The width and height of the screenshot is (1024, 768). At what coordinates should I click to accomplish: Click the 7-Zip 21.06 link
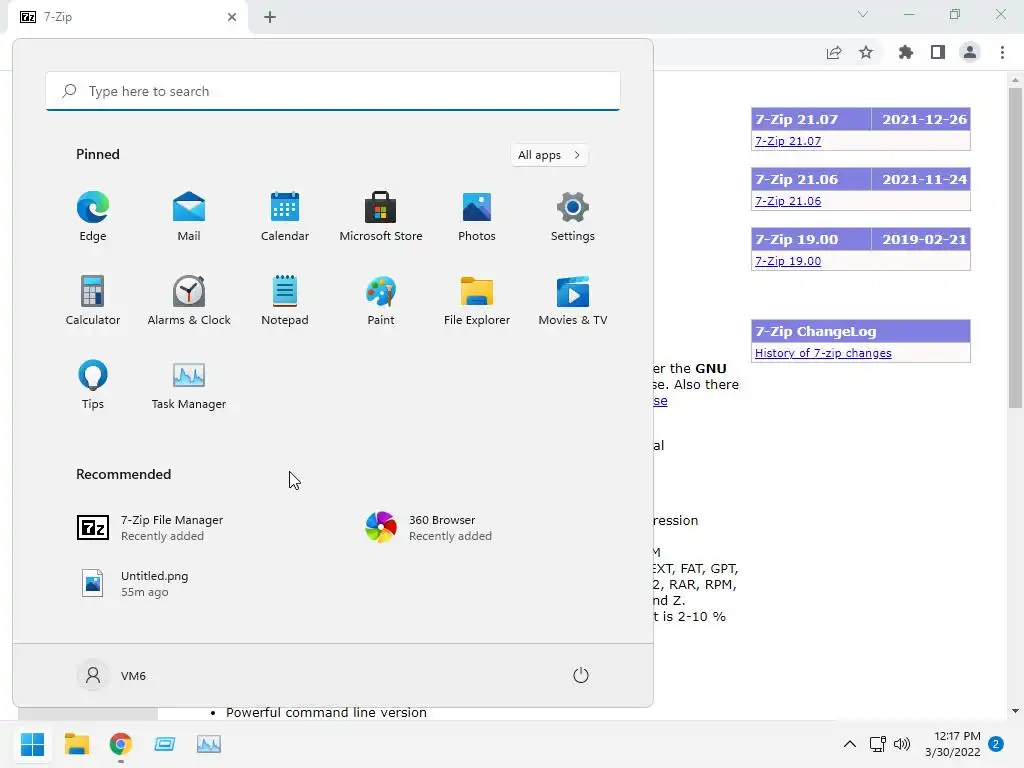coord(788,201)
